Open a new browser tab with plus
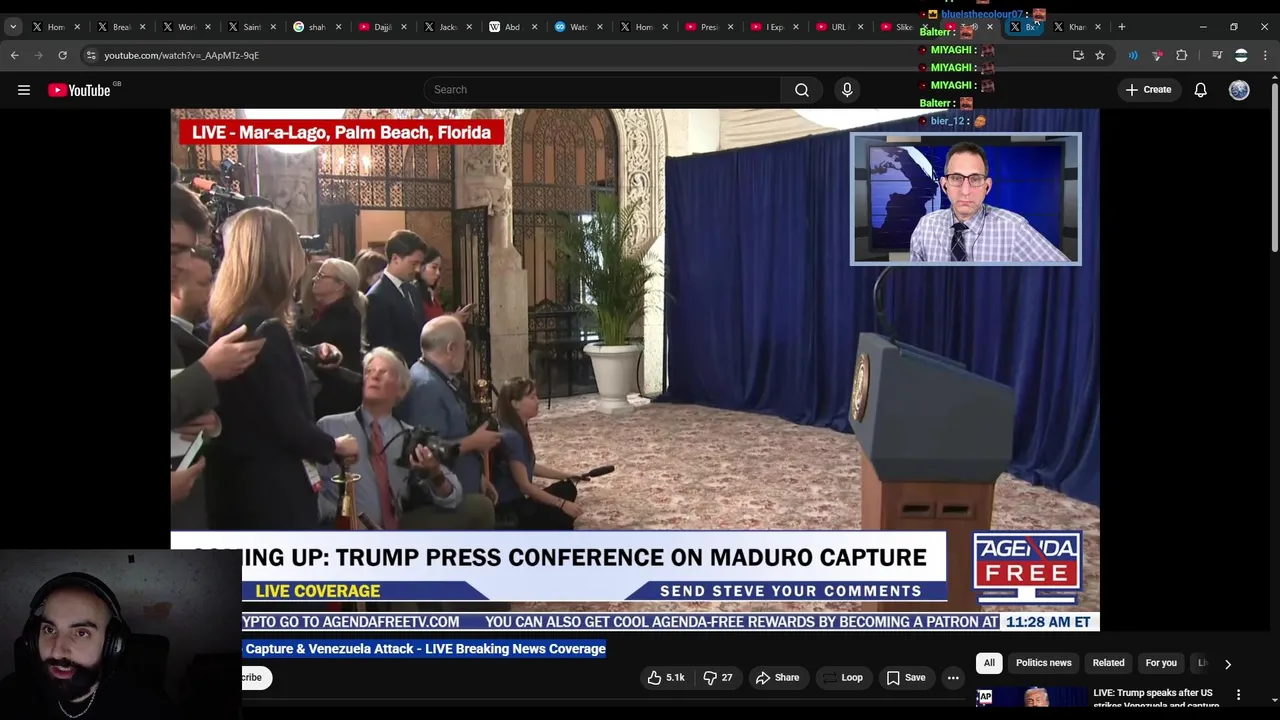Image resolution: width=1280 pixels, height=720 pixels. pyautogui.click(x=1122, y=27)
